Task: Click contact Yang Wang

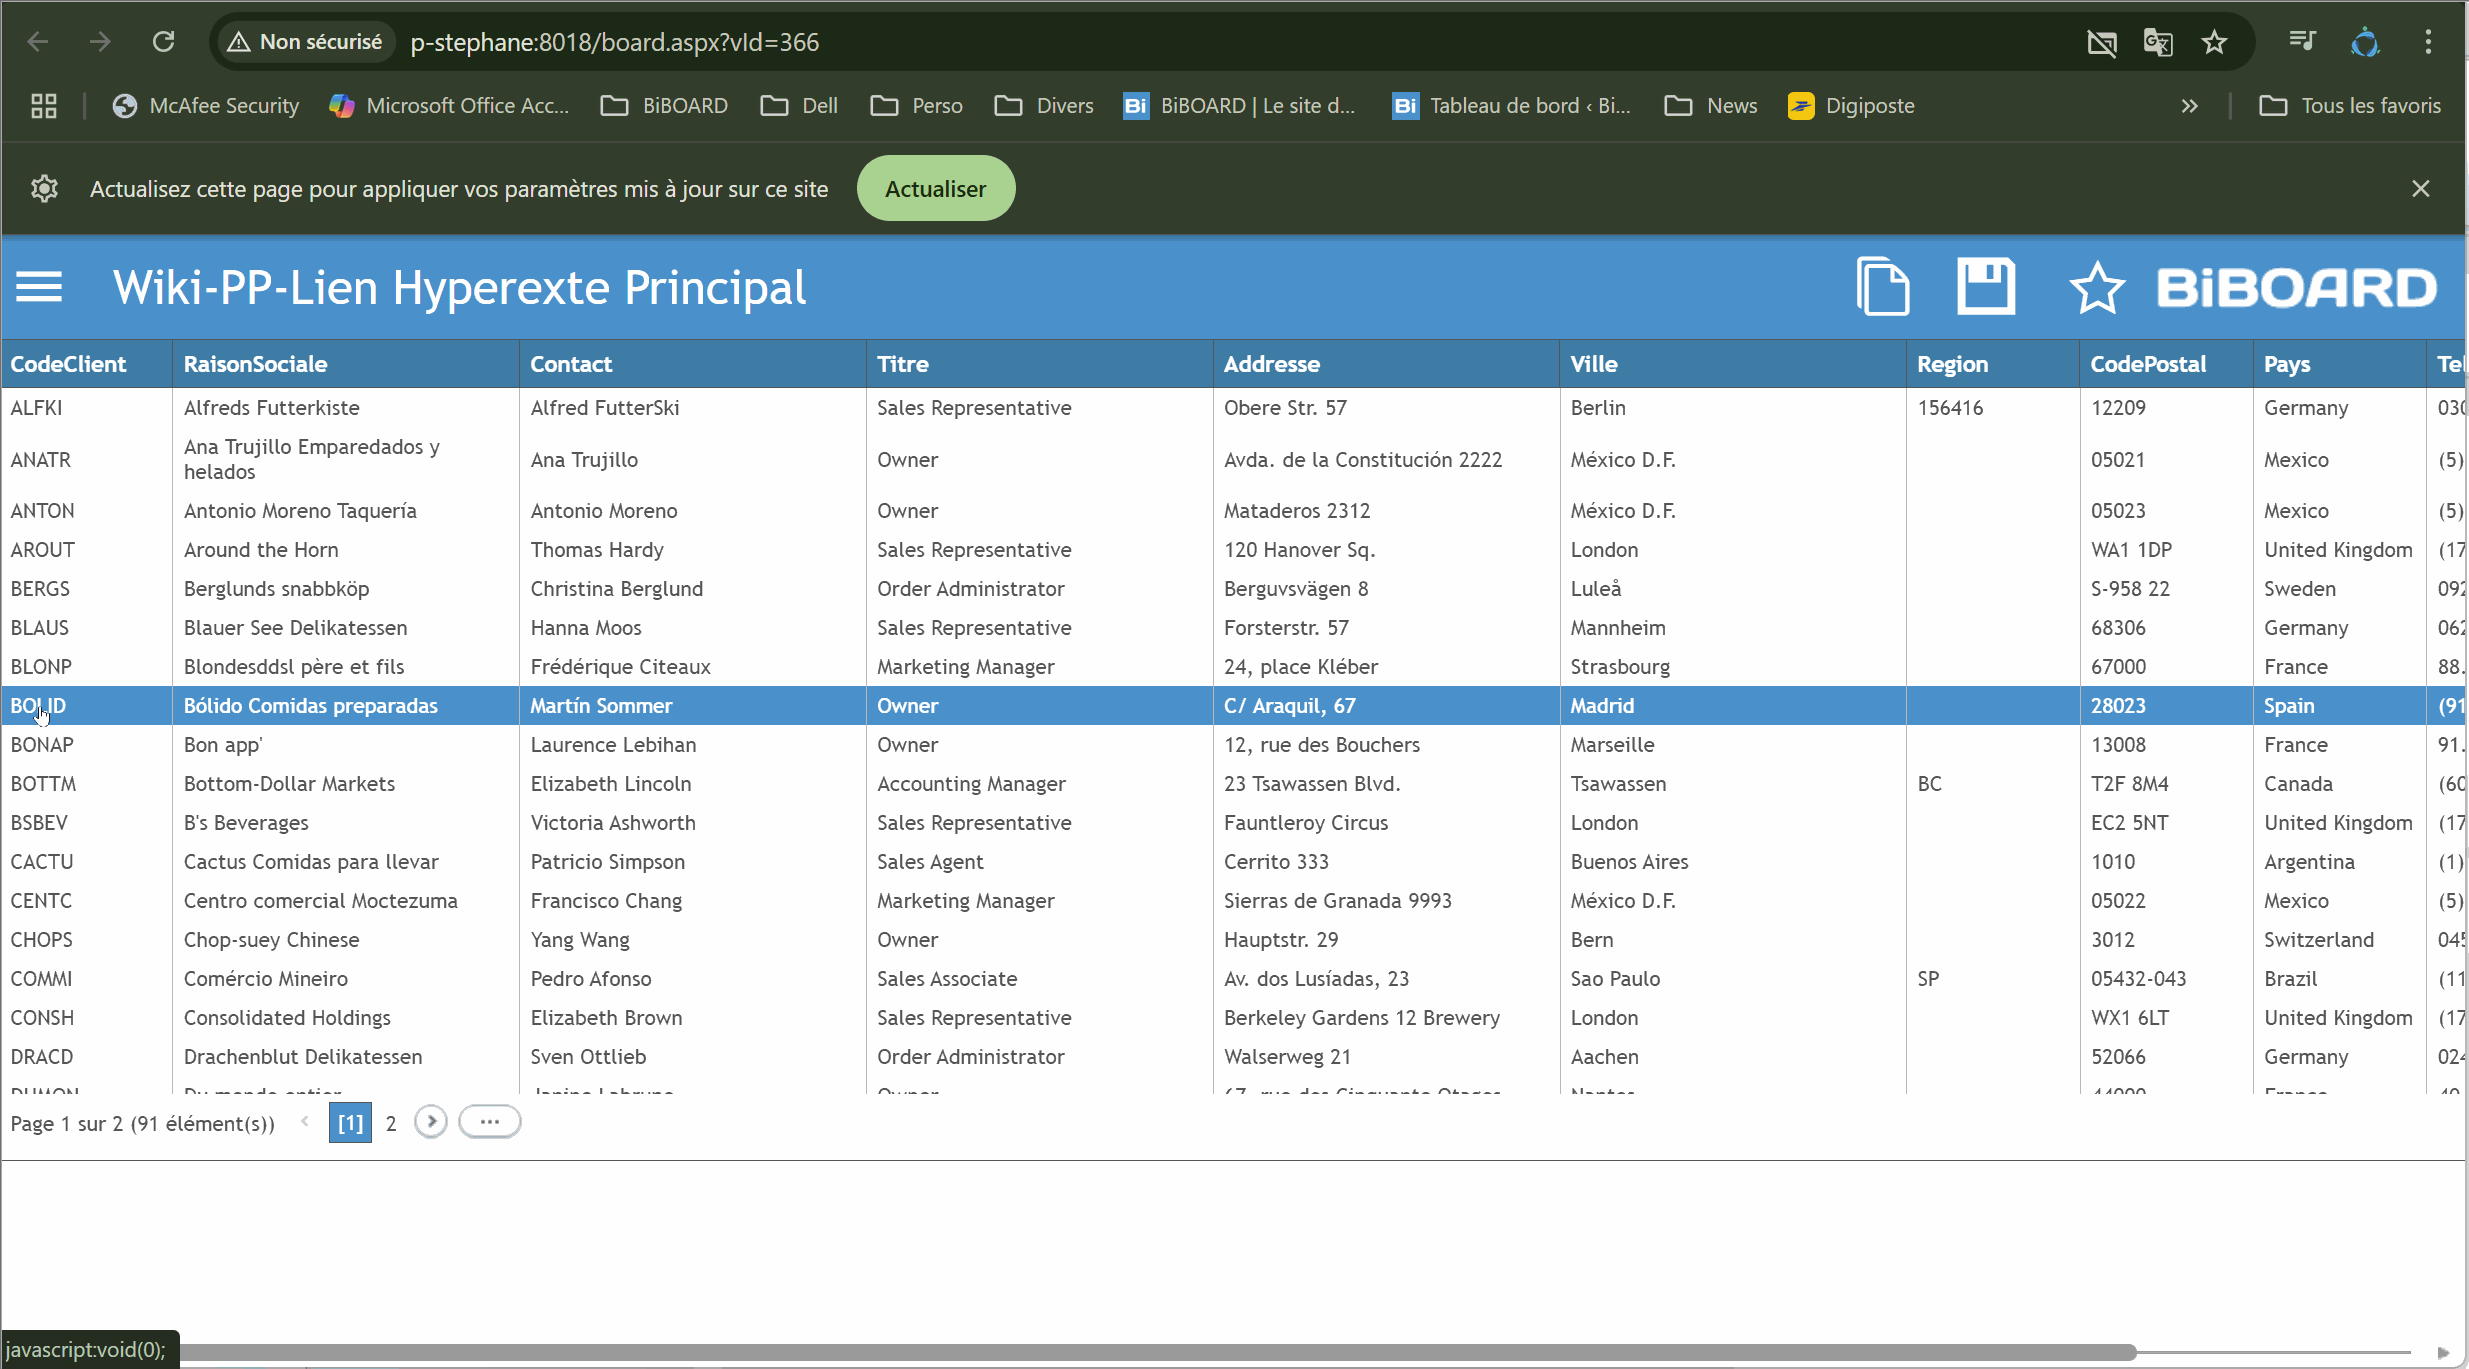Action: (580, 940)
